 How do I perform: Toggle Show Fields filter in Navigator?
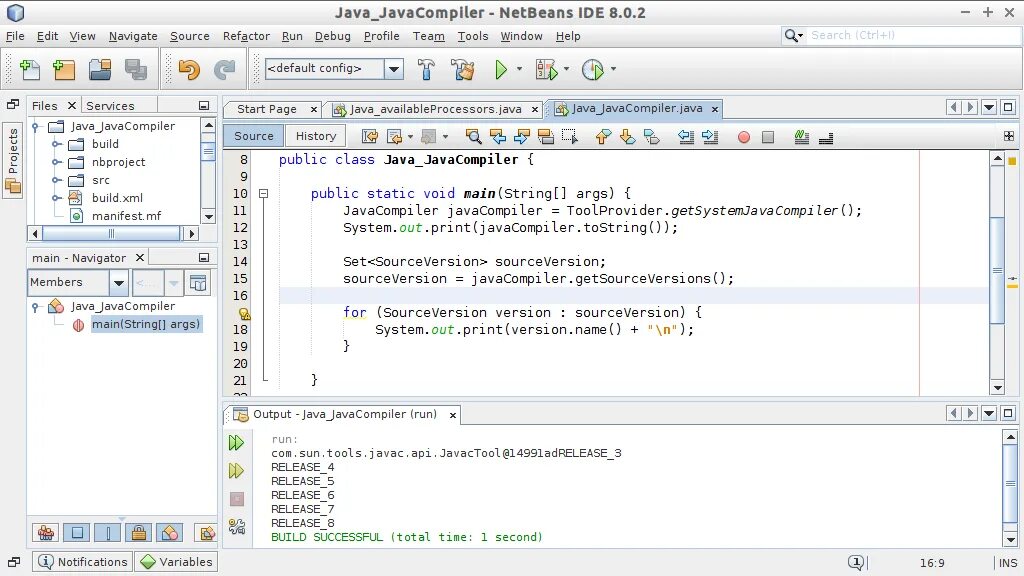[x=77, y=533]
